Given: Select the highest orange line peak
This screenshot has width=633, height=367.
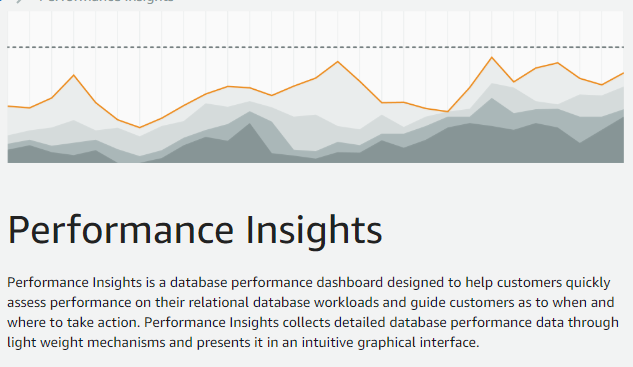Looking at the screenshot, I should pos(492,58).
